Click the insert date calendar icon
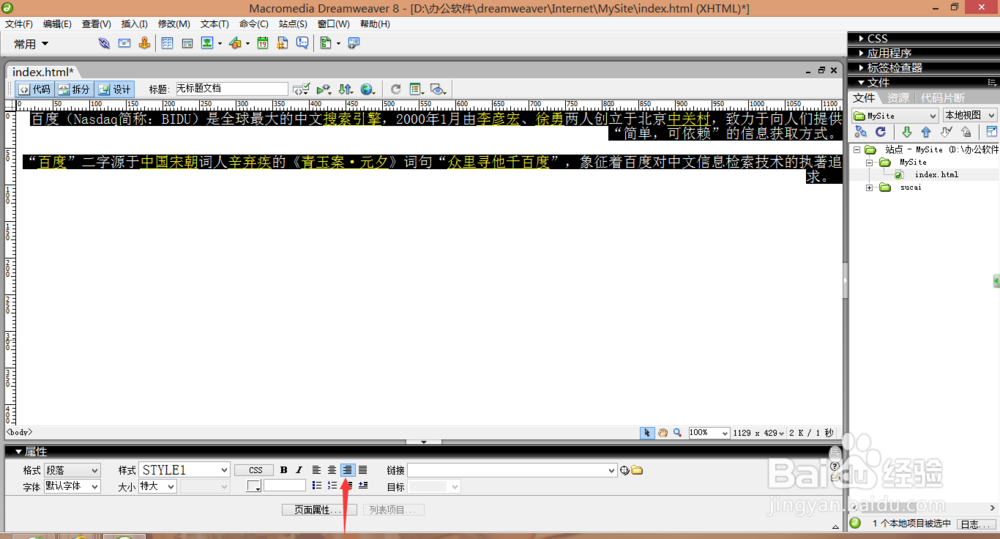The image size is (1000, 539). pyautogui.click(x=263, y=43)
